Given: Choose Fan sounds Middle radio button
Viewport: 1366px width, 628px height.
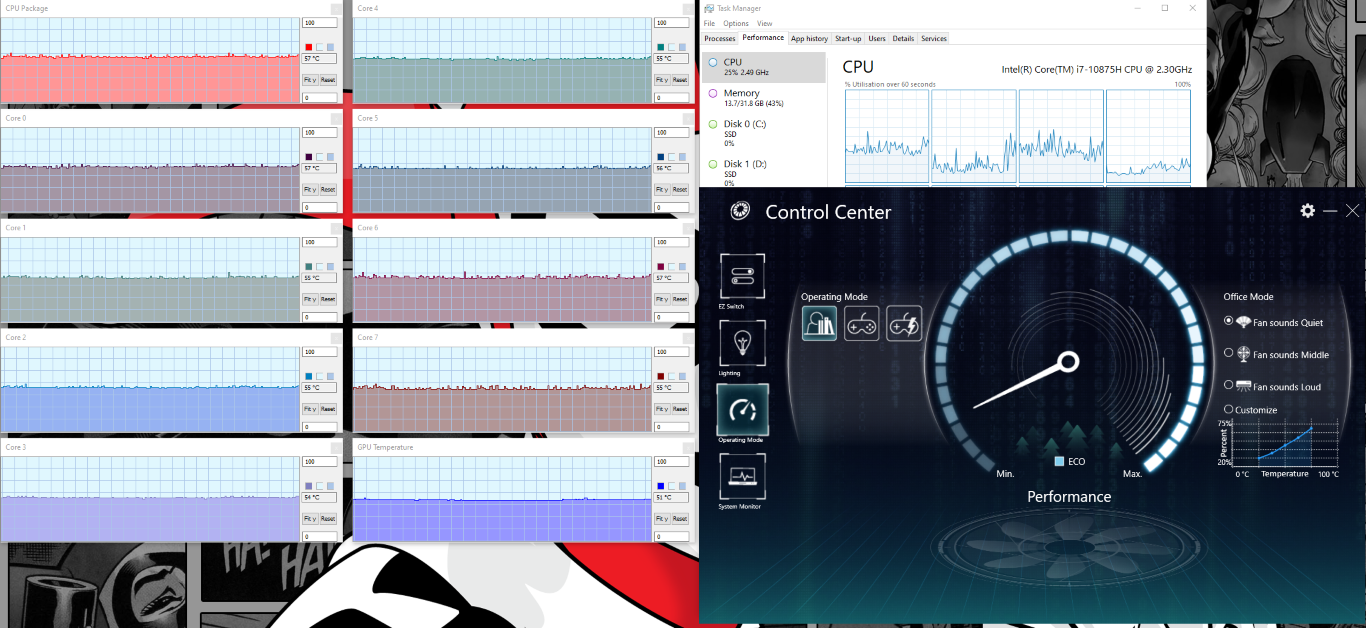Looking at the screenshot, I should point(1229,353).
